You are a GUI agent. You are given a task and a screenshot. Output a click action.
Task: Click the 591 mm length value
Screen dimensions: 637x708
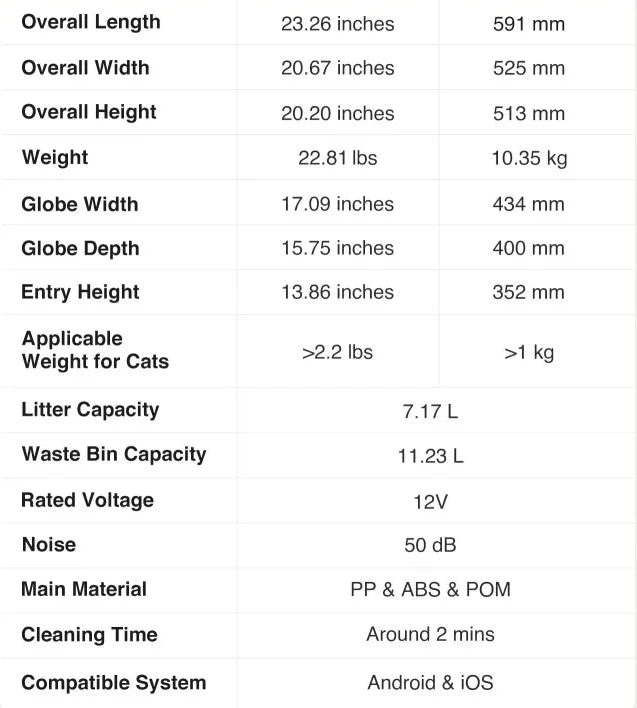[x=528, y=23]
